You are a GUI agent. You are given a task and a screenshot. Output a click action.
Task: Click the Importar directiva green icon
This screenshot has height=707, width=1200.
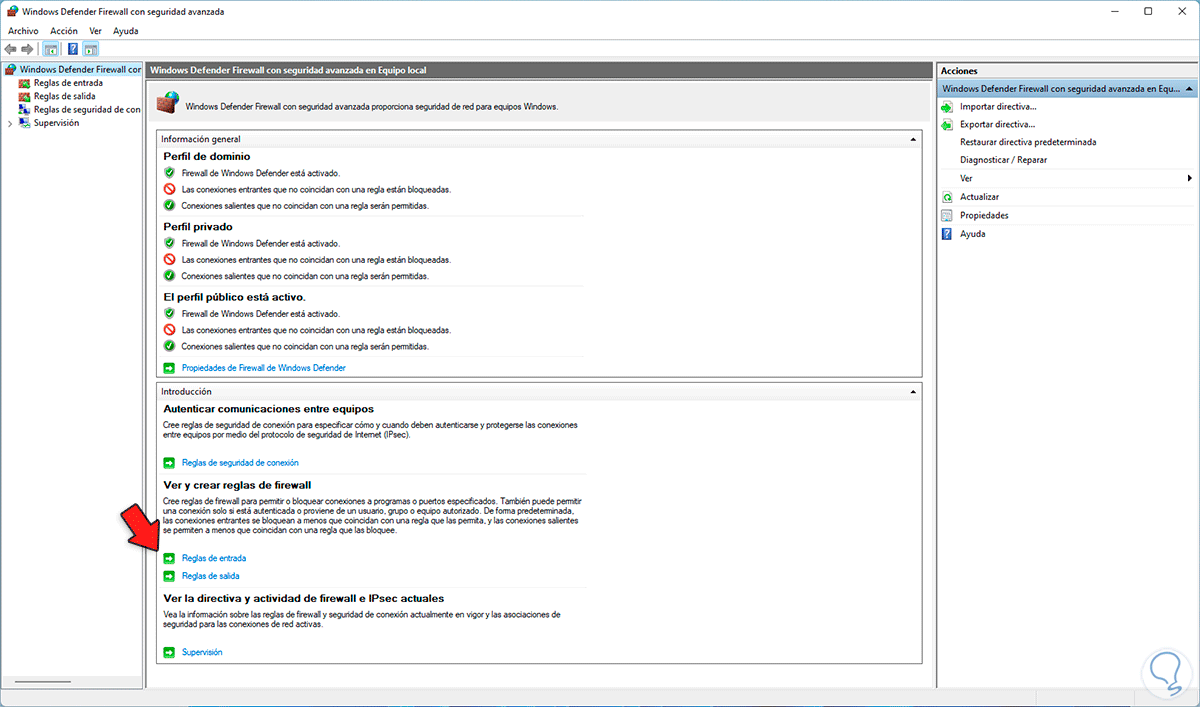click(947, 106)
